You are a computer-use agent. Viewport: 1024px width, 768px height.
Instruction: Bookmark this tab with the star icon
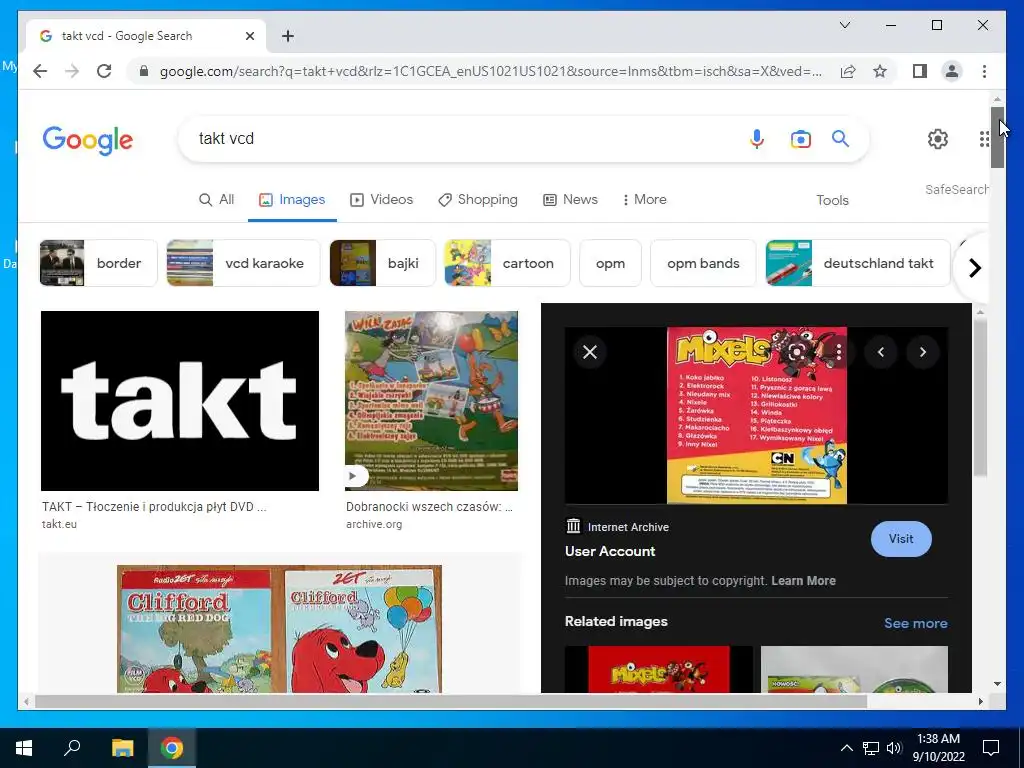(x=880, y=71)
